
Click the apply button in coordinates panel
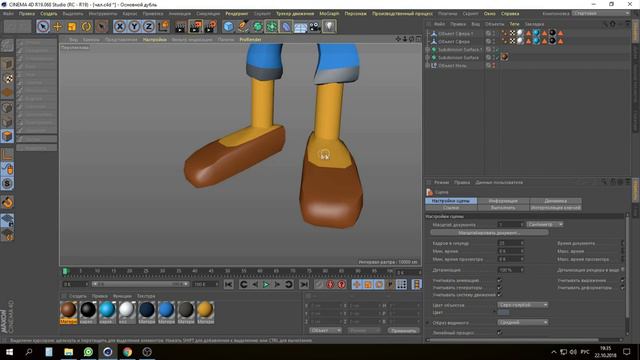[403, 331]
